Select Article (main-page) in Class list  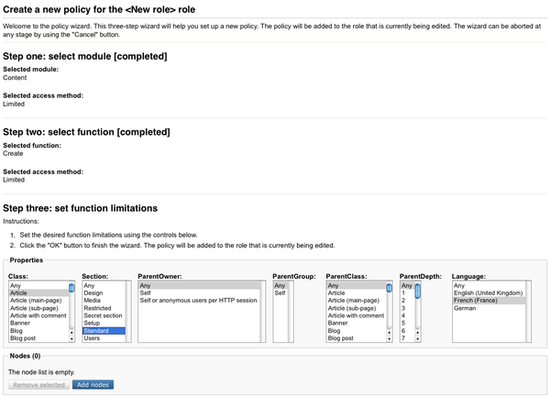coord(39,301)
